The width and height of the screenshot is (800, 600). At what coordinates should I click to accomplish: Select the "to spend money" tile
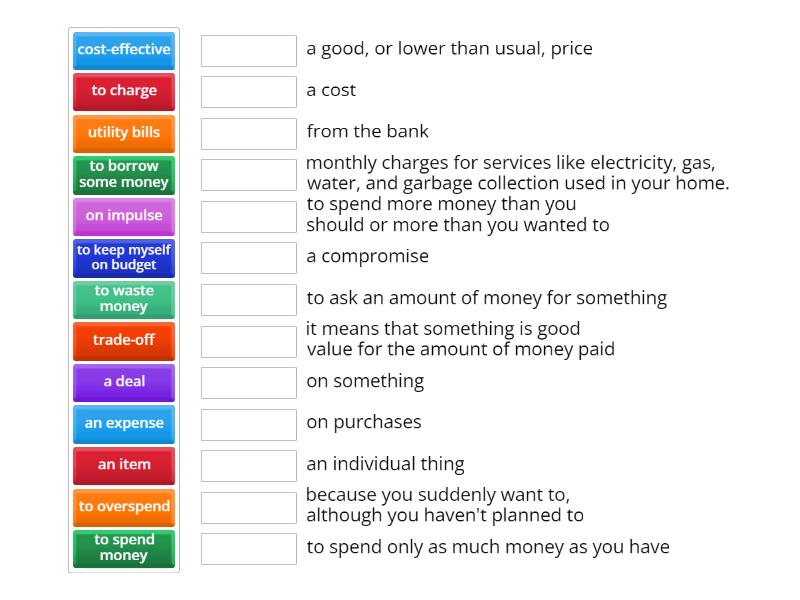pyautogui.click(x=123, y=547)
